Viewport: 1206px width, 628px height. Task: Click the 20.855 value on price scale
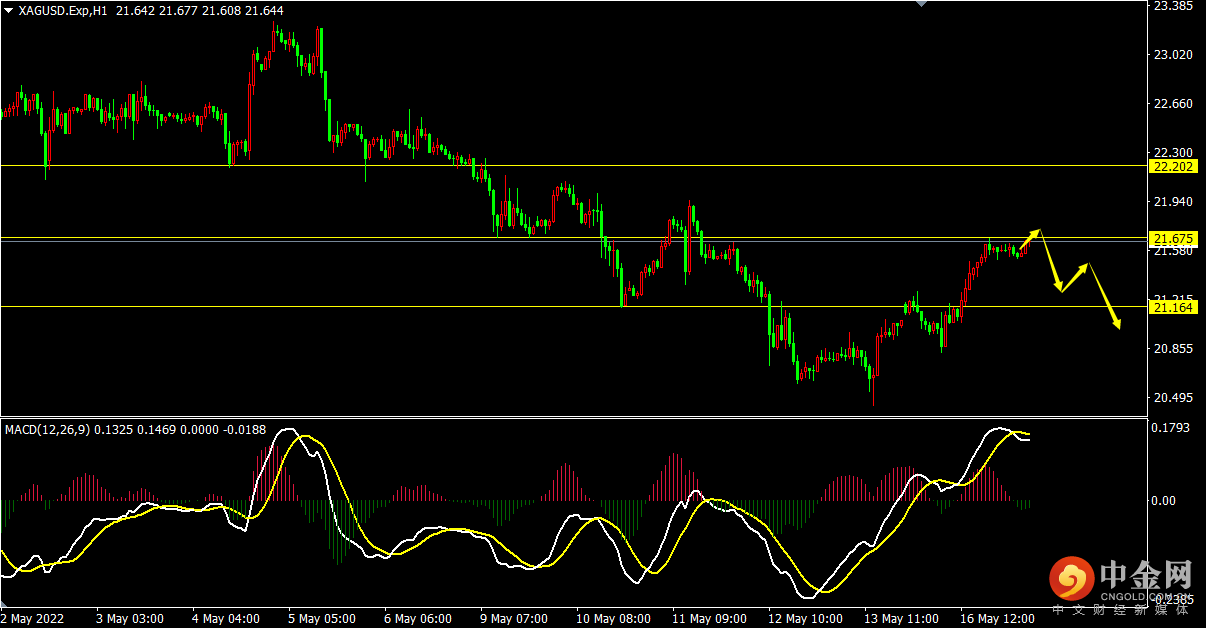pos(1173,349)
